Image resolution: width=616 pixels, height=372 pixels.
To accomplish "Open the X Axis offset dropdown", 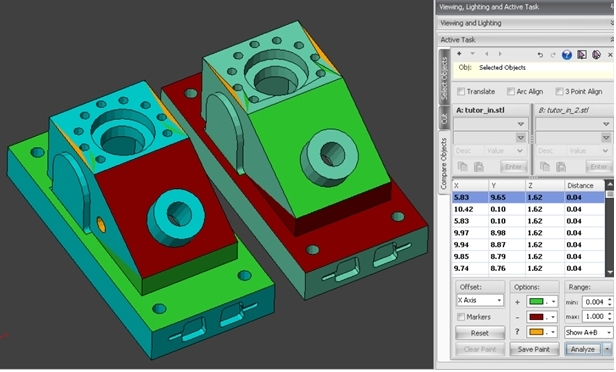I will (x=480, y=301).
